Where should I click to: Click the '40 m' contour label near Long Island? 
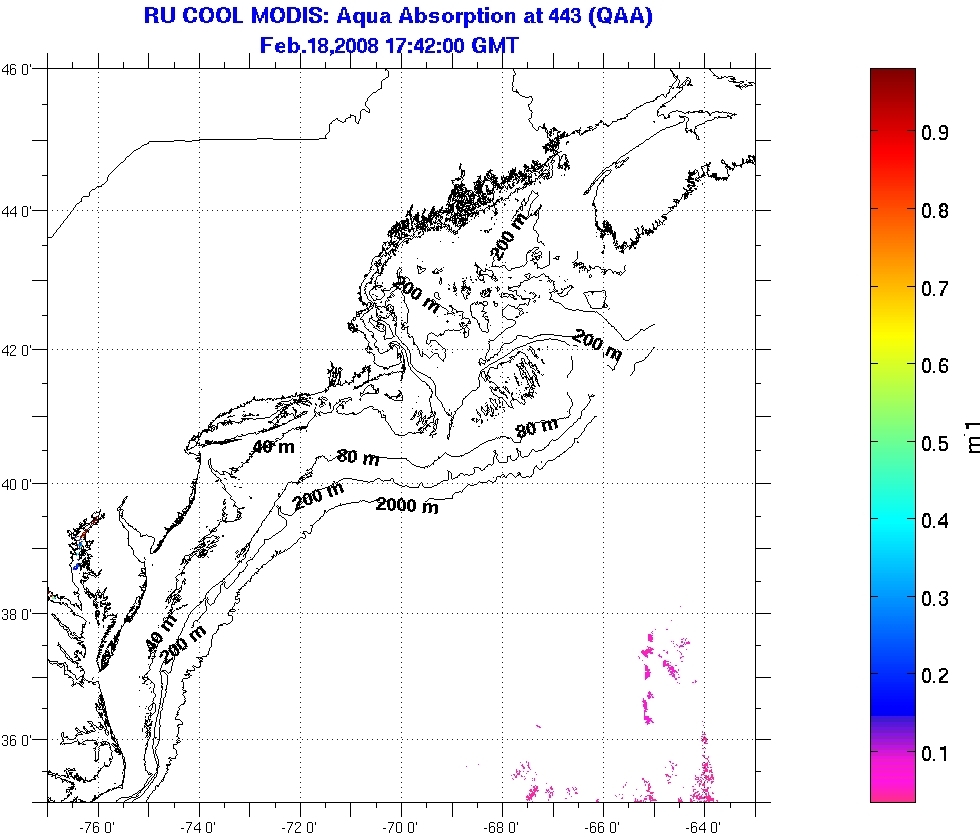pyautogui.click(x=273, y=446)
